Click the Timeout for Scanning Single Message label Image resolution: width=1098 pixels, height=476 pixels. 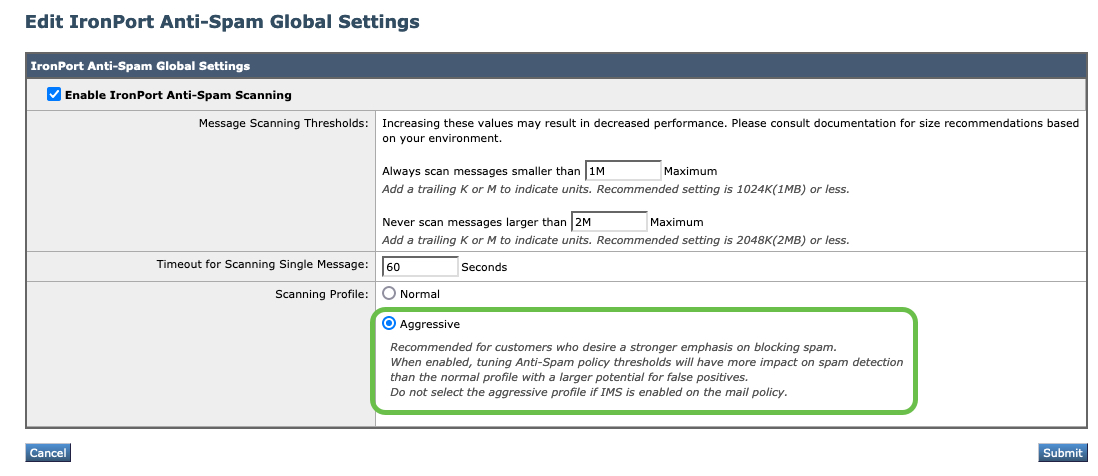pos(262,265)
